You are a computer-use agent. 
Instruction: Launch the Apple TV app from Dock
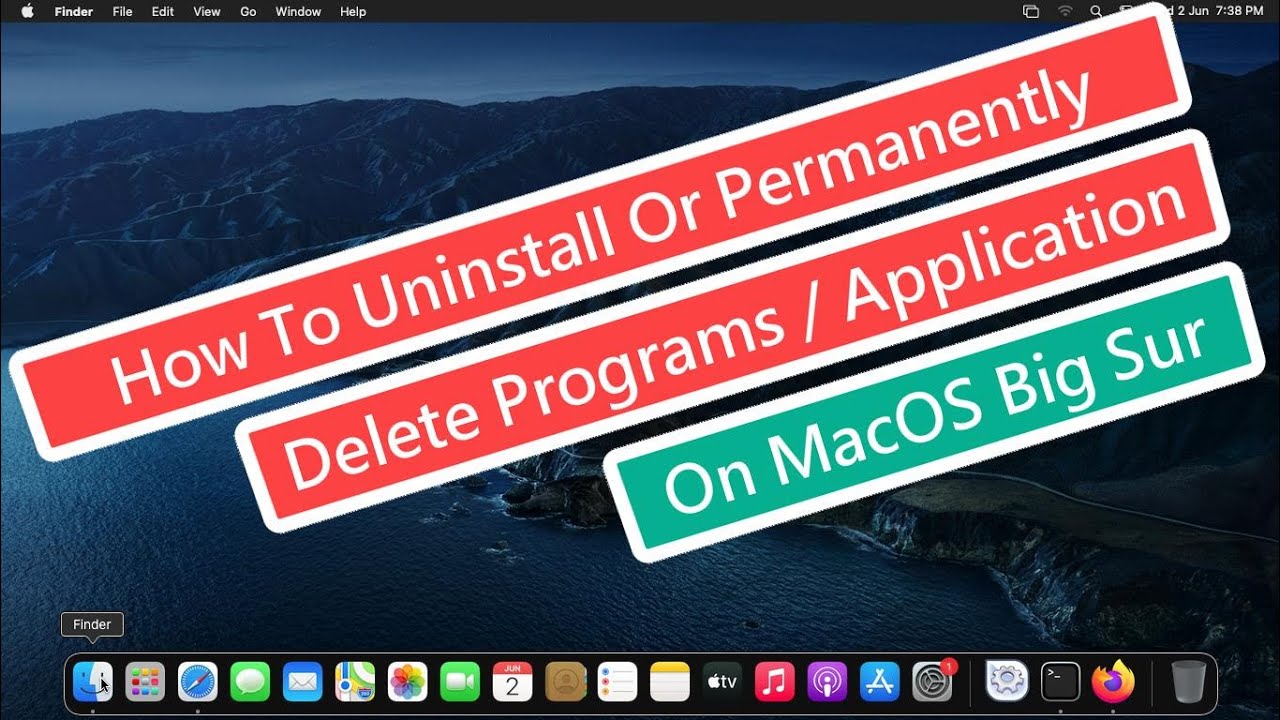click(723, 682)
